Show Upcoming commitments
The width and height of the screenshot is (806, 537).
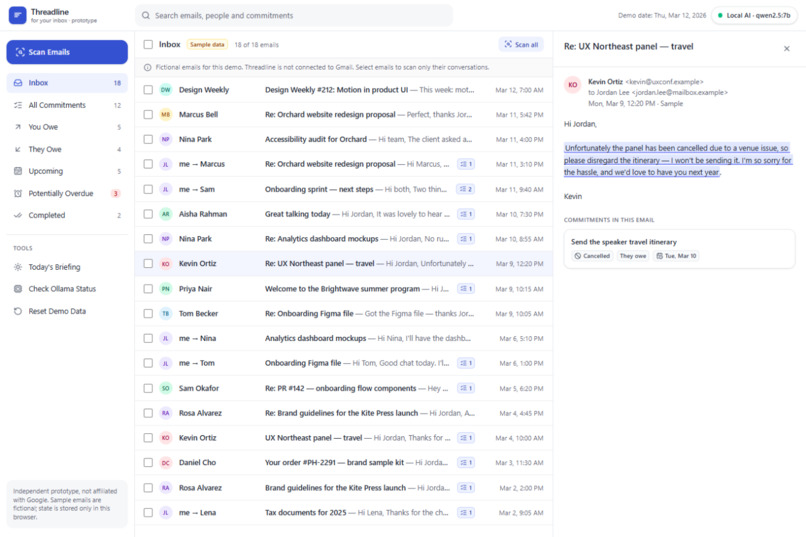(67, 171)
